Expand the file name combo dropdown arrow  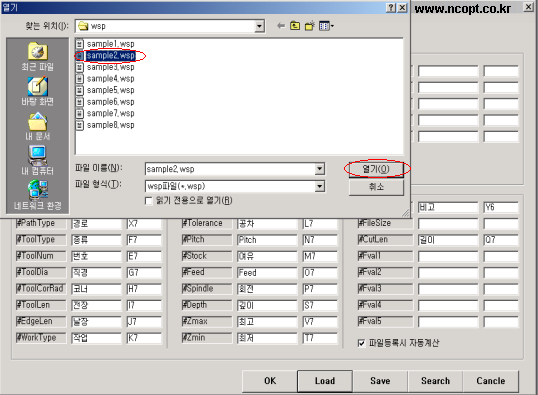(x=319, y=169)
